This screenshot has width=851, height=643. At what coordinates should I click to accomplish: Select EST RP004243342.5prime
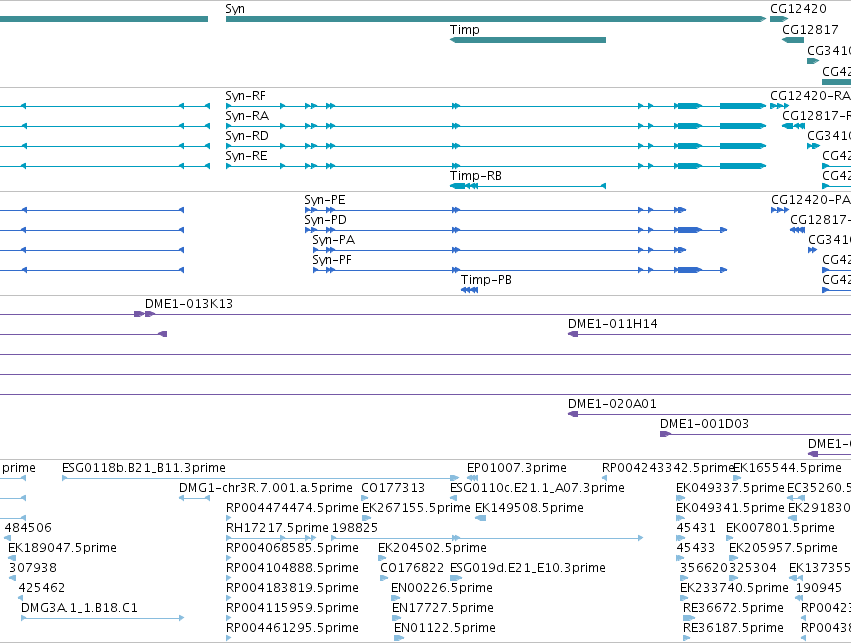tap(668, 468)
